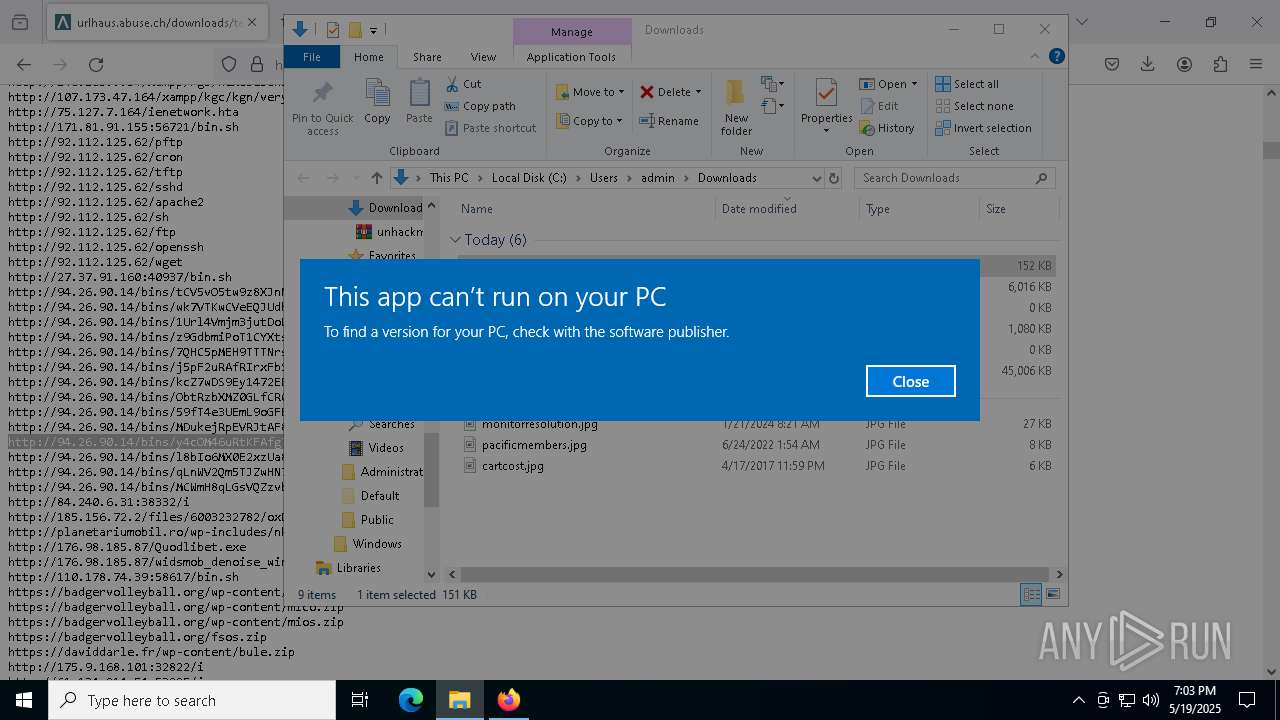Select file pacificmembers.jpg
Image resolution: width=1280 pixels, height=720 pixels.
point(534,445)
